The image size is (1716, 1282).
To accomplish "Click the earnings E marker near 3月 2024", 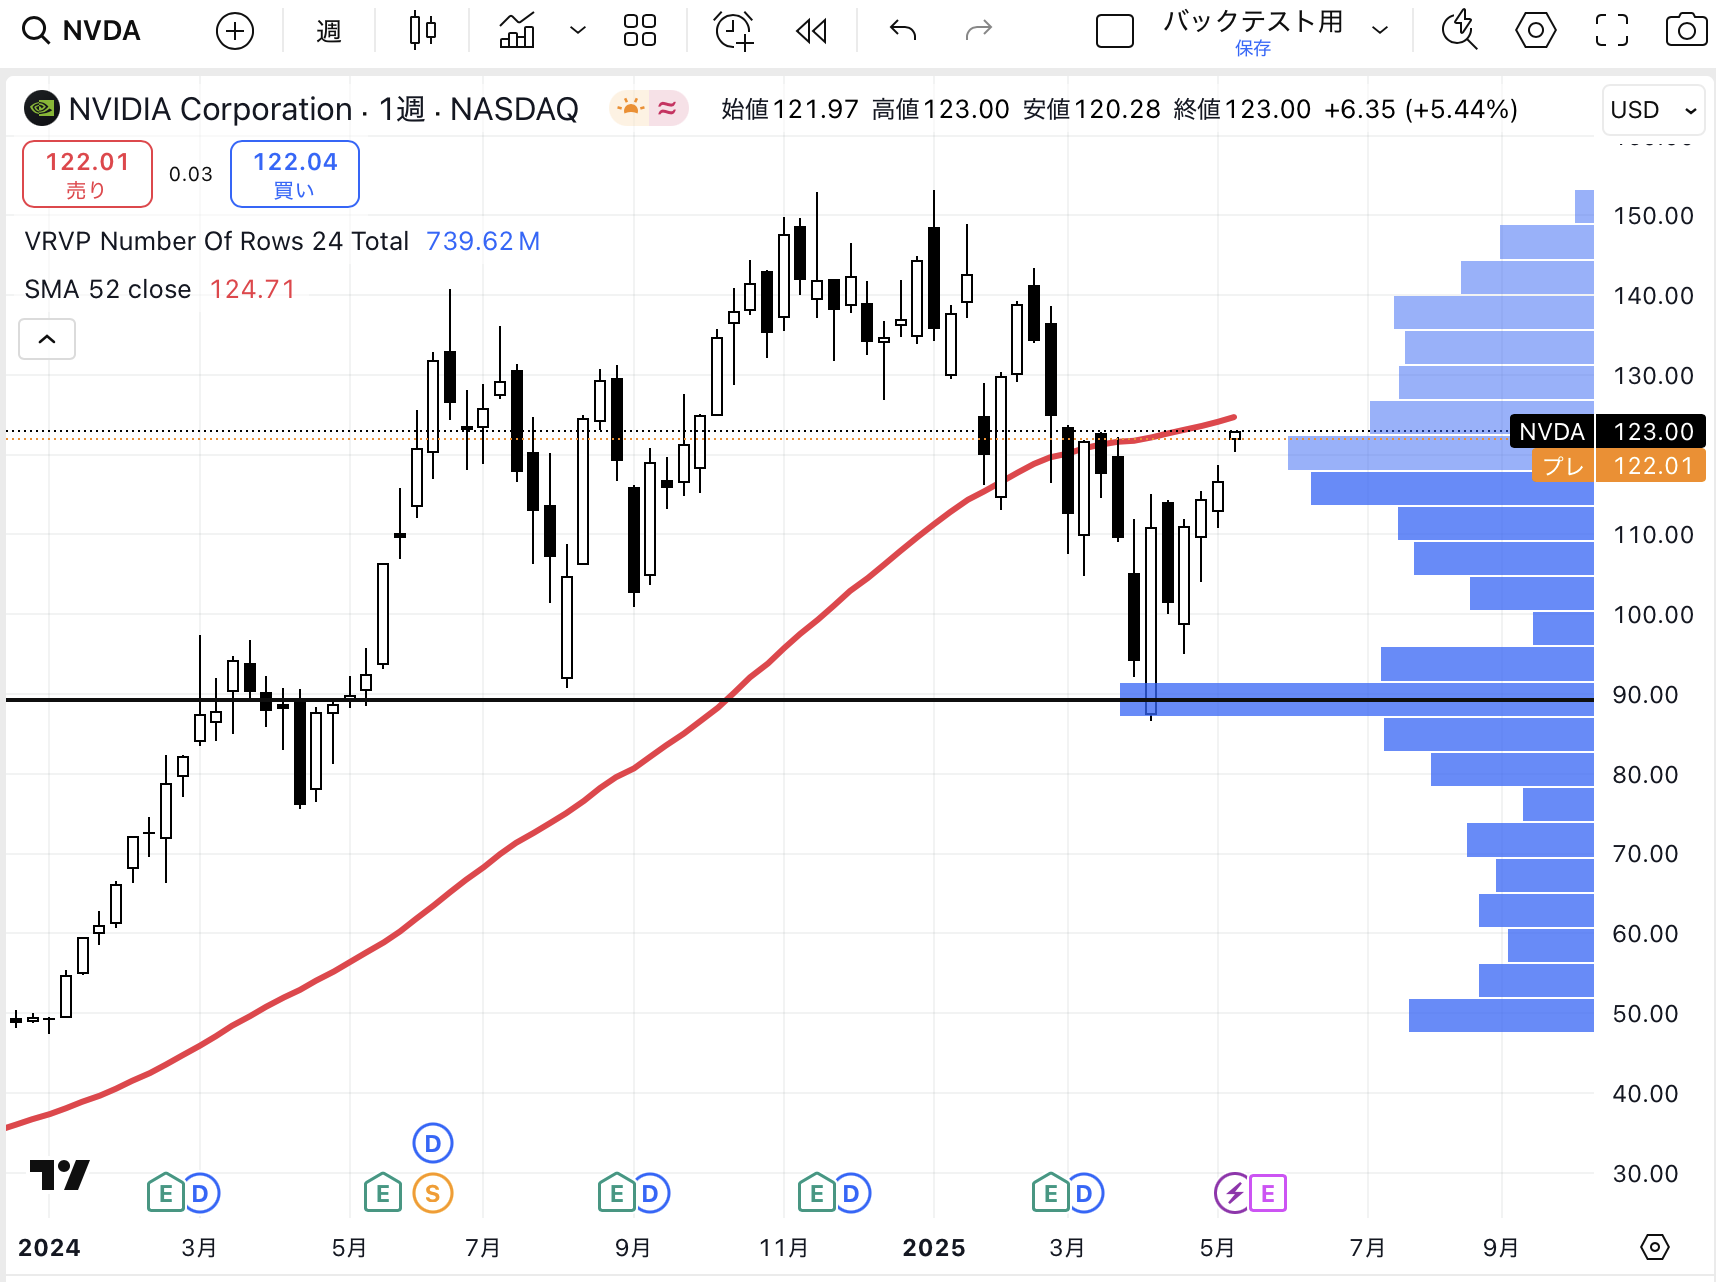I will pyautogui.click(x=165, y=1193).
